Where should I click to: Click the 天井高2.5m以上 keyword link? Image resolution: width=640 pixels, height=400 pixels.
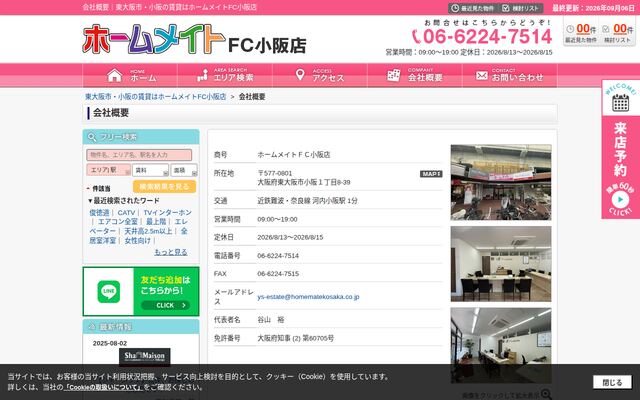coord(148,231)
